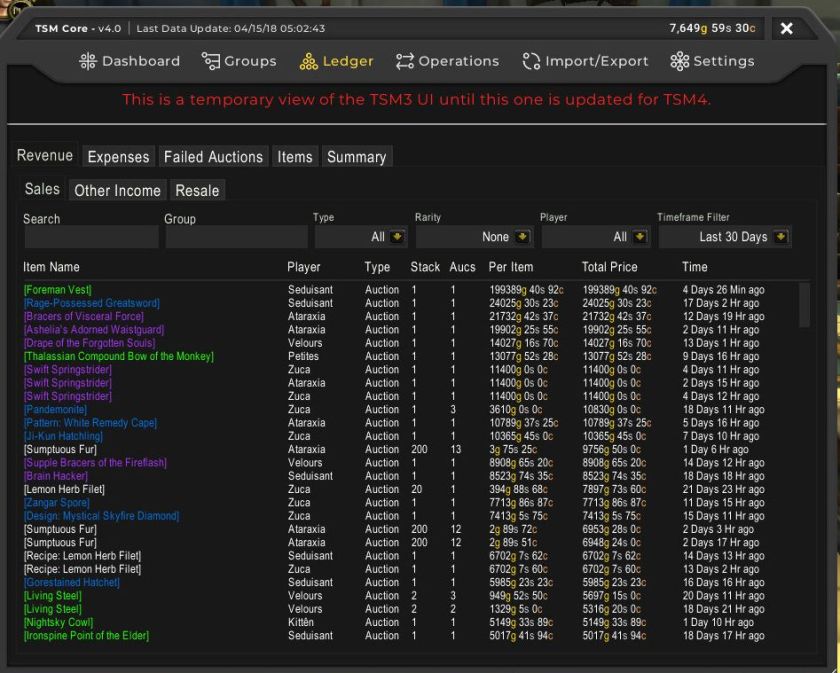Switch to the Expenses tab

coord(118,157)
